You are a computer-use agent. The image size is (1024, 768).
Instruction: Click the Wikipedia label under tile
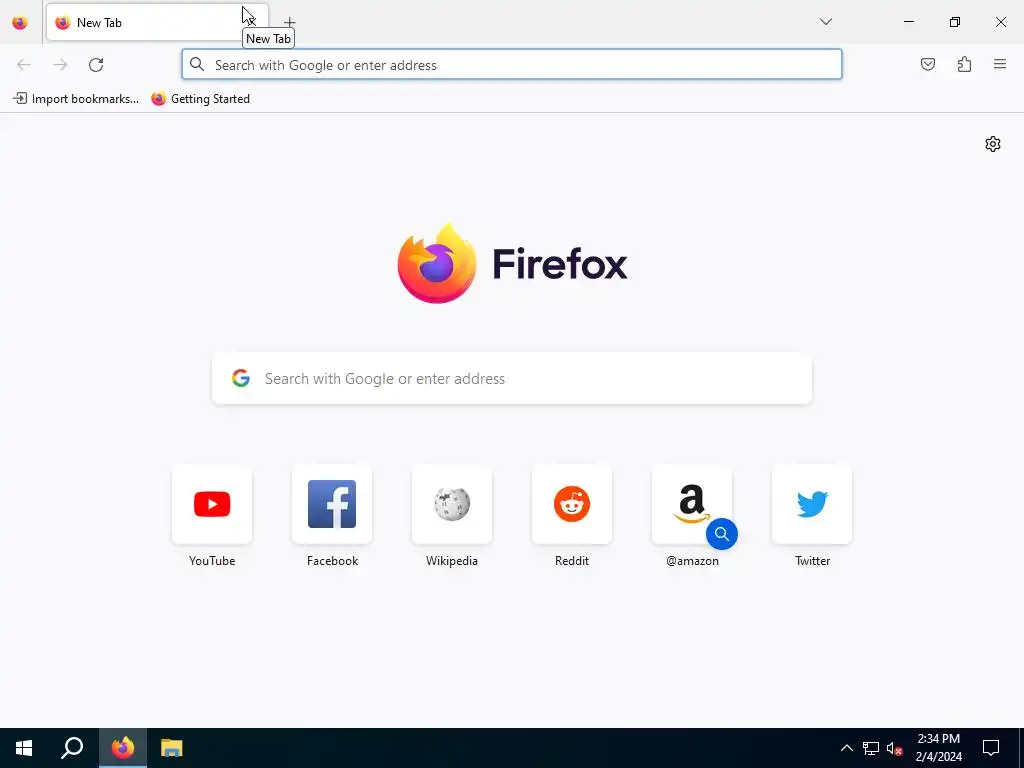pos(452,560)
